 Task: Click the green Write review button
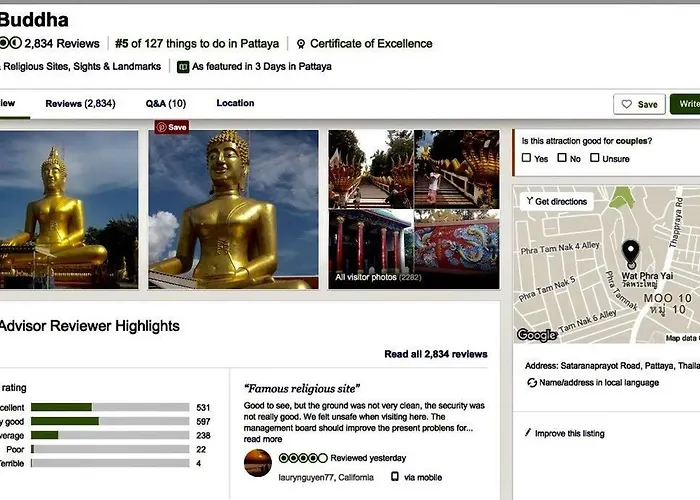[x=685, y=104]
